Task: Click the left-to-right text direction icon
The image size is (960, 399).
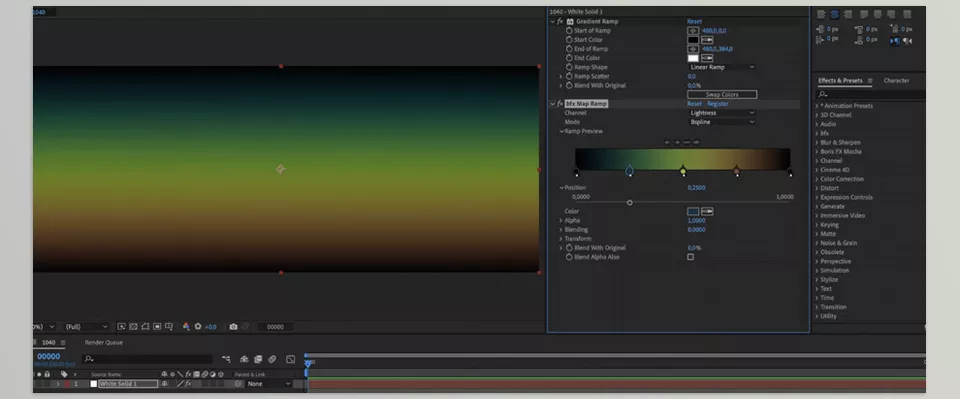Action: point(895,41)
